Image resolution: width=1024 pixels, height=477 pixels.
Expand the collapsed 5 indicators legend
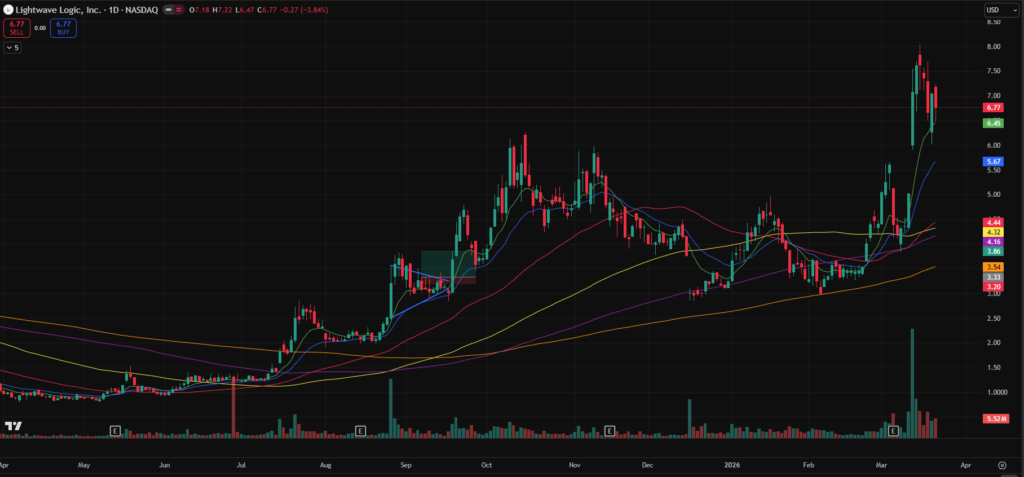tap(12, 47)
